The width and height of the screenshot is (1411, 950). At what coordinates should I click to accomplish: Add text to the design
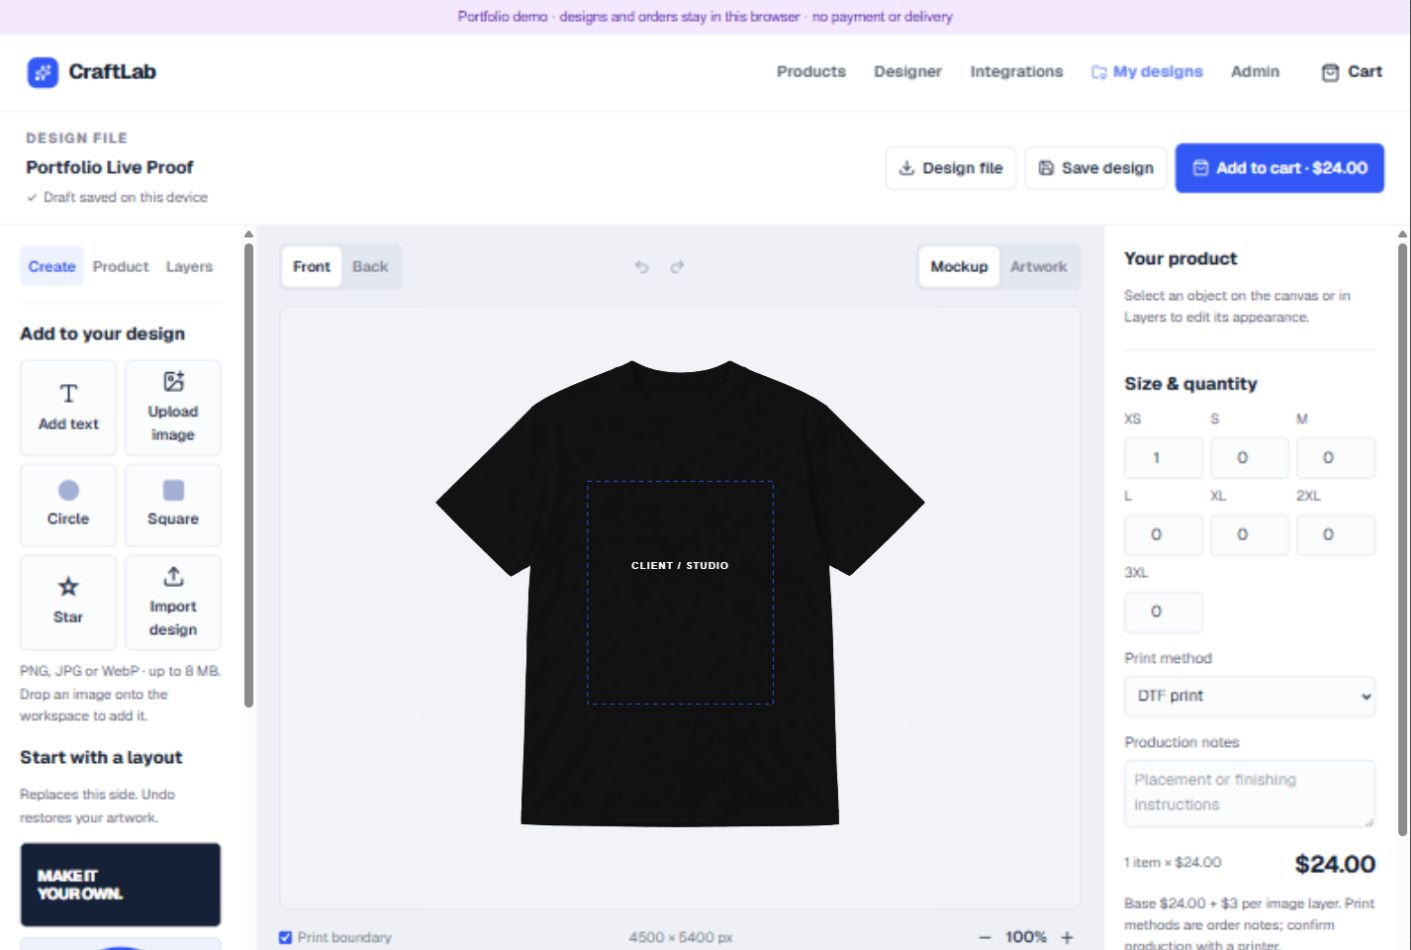tap(68, 408)
